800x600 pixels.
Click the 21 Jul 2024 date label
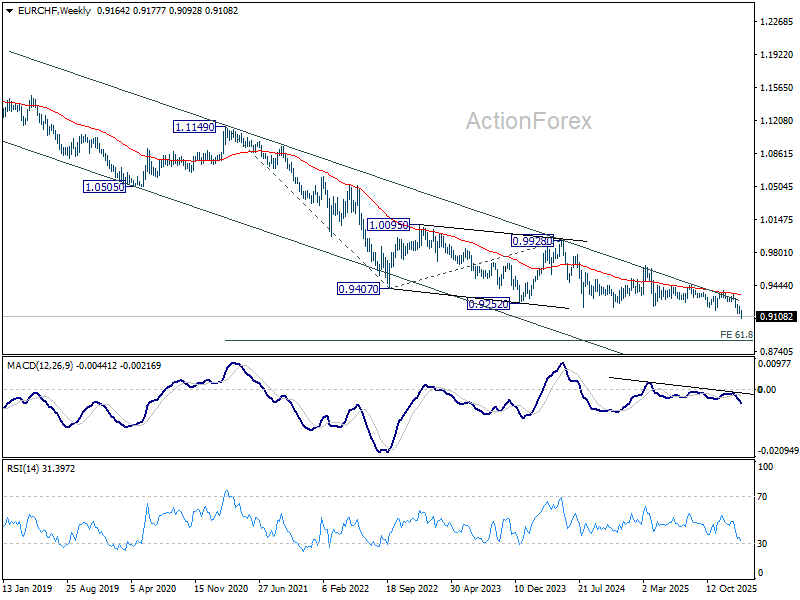click(x=602, y=589)
